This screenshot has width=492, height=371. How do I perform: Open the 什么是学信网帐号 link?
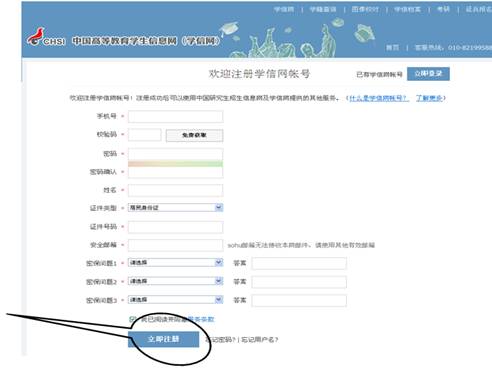pos(379,98)
